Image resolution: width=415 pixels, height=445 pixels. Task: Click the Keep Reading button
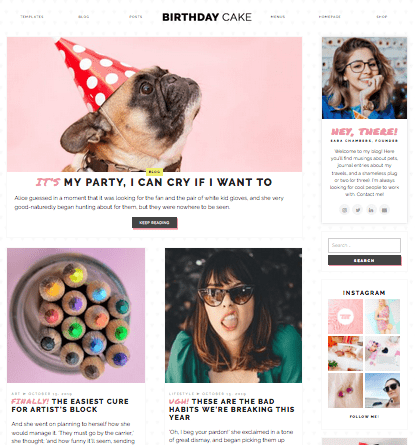click(x=154, y=223)
